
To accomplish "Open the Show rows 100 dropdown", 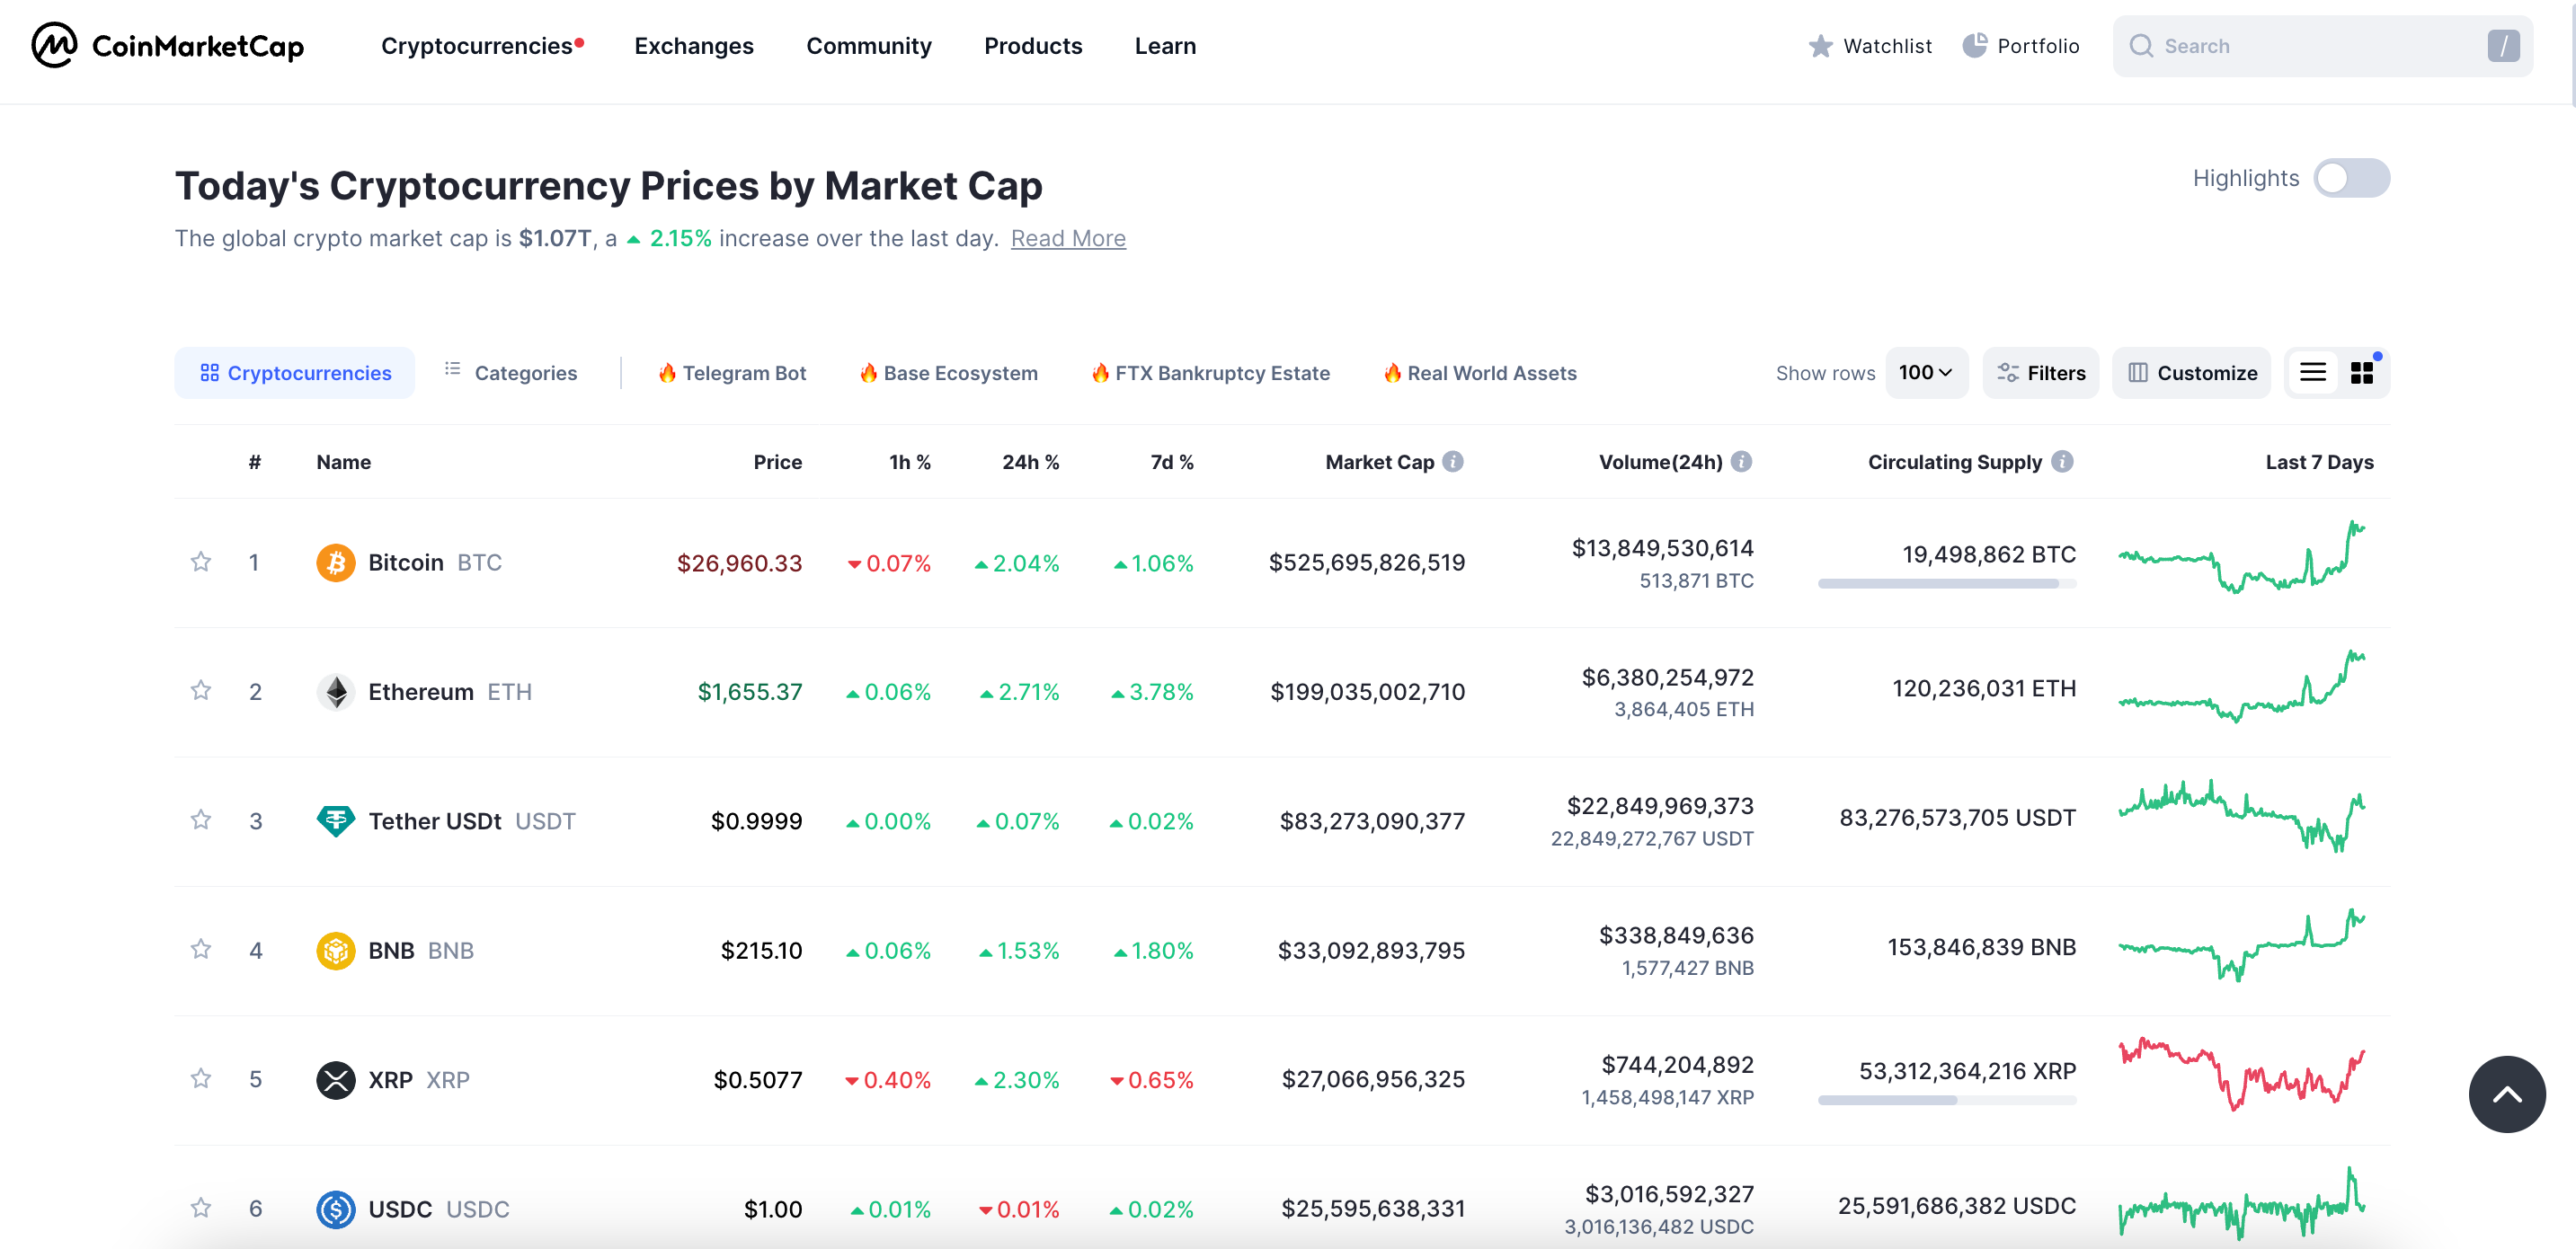I will click(1926, 372).
